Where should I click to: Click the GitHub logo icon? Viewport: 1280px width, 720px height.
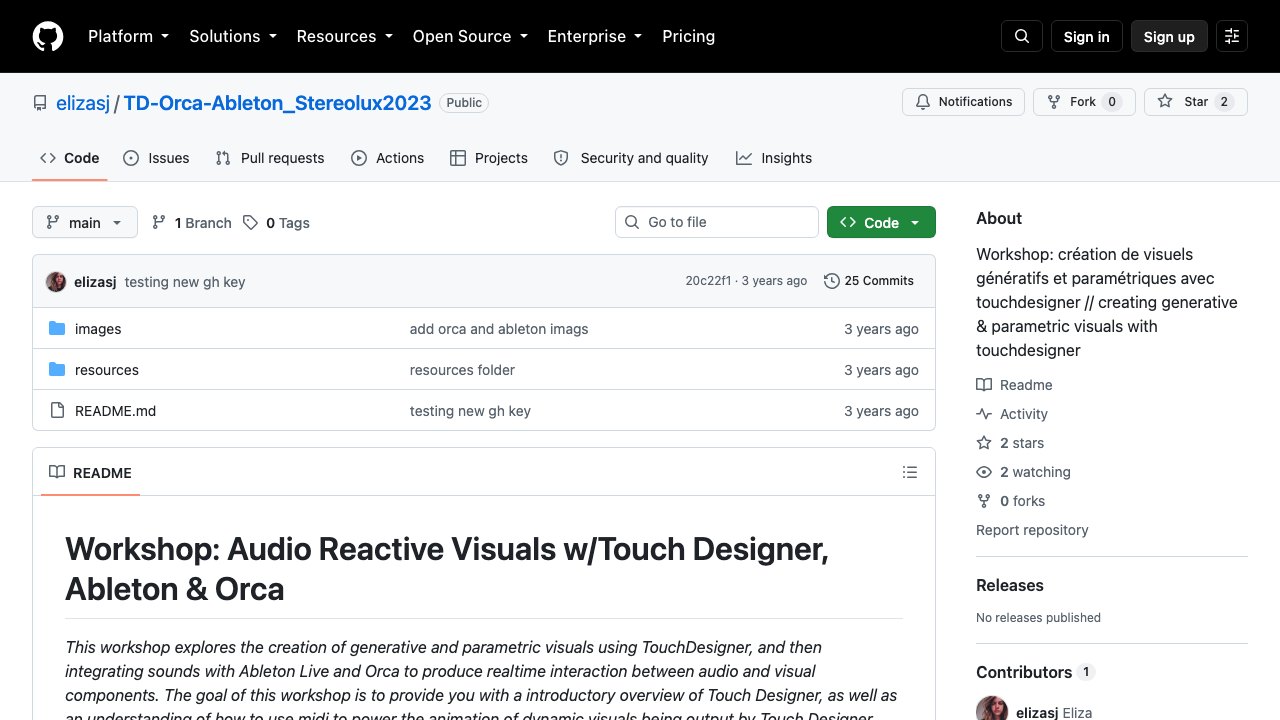tap(48, 36)
